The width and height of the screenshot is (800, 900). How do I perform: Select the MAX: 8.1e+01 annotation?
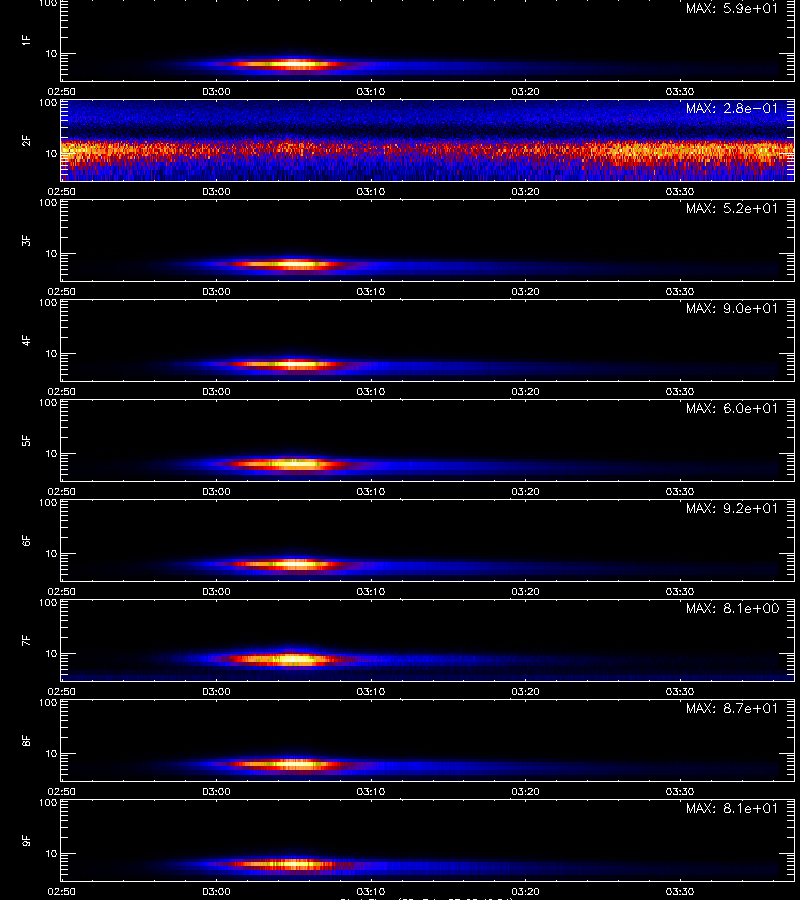tap(732, 808)
